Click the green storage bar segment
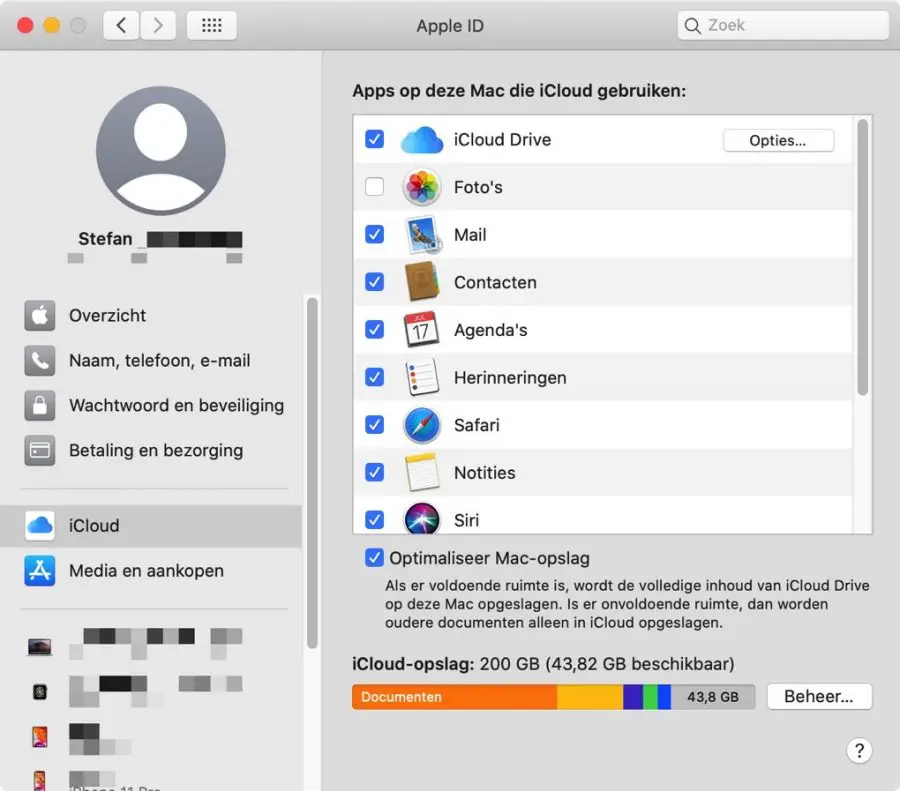This screenshot has height=791, width=900. (x=650, y=697)
